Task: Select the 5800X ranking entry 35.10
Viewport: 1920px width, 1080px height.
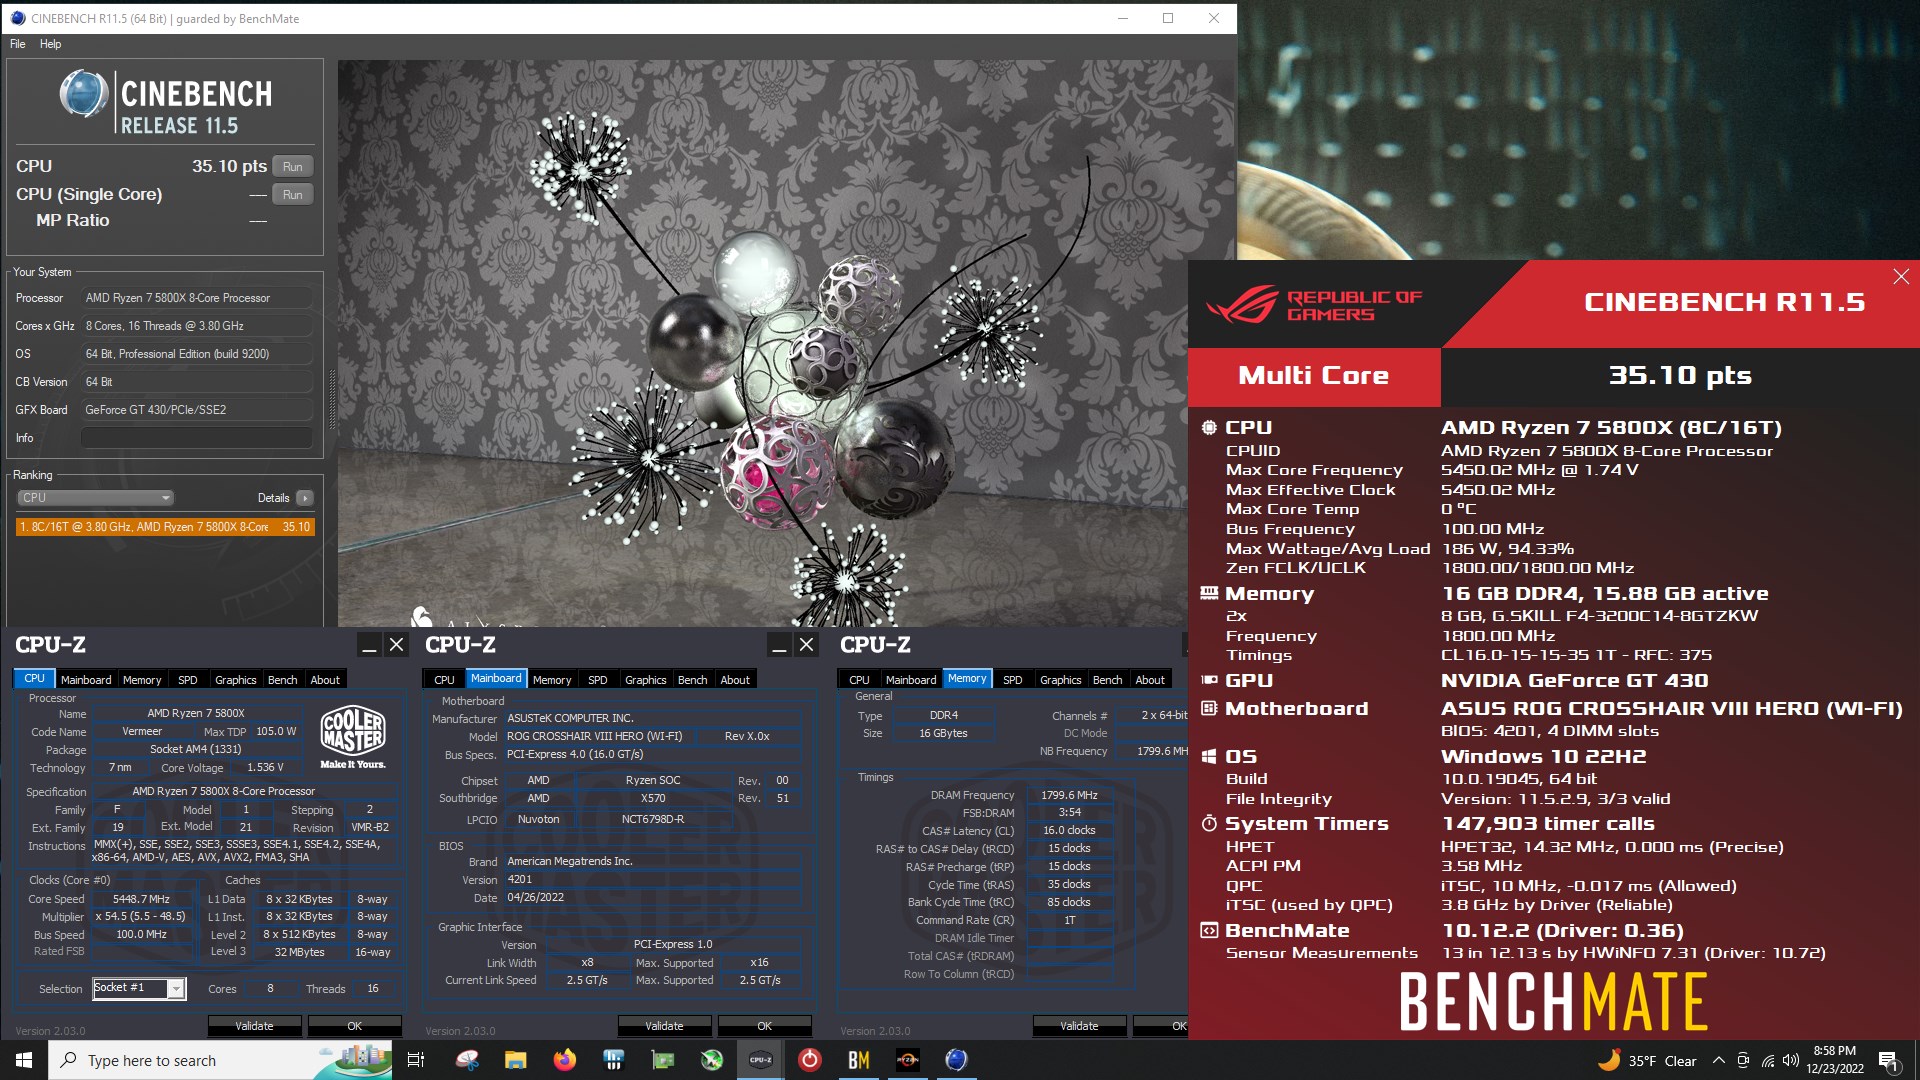Action: click(x=165, y=527)
